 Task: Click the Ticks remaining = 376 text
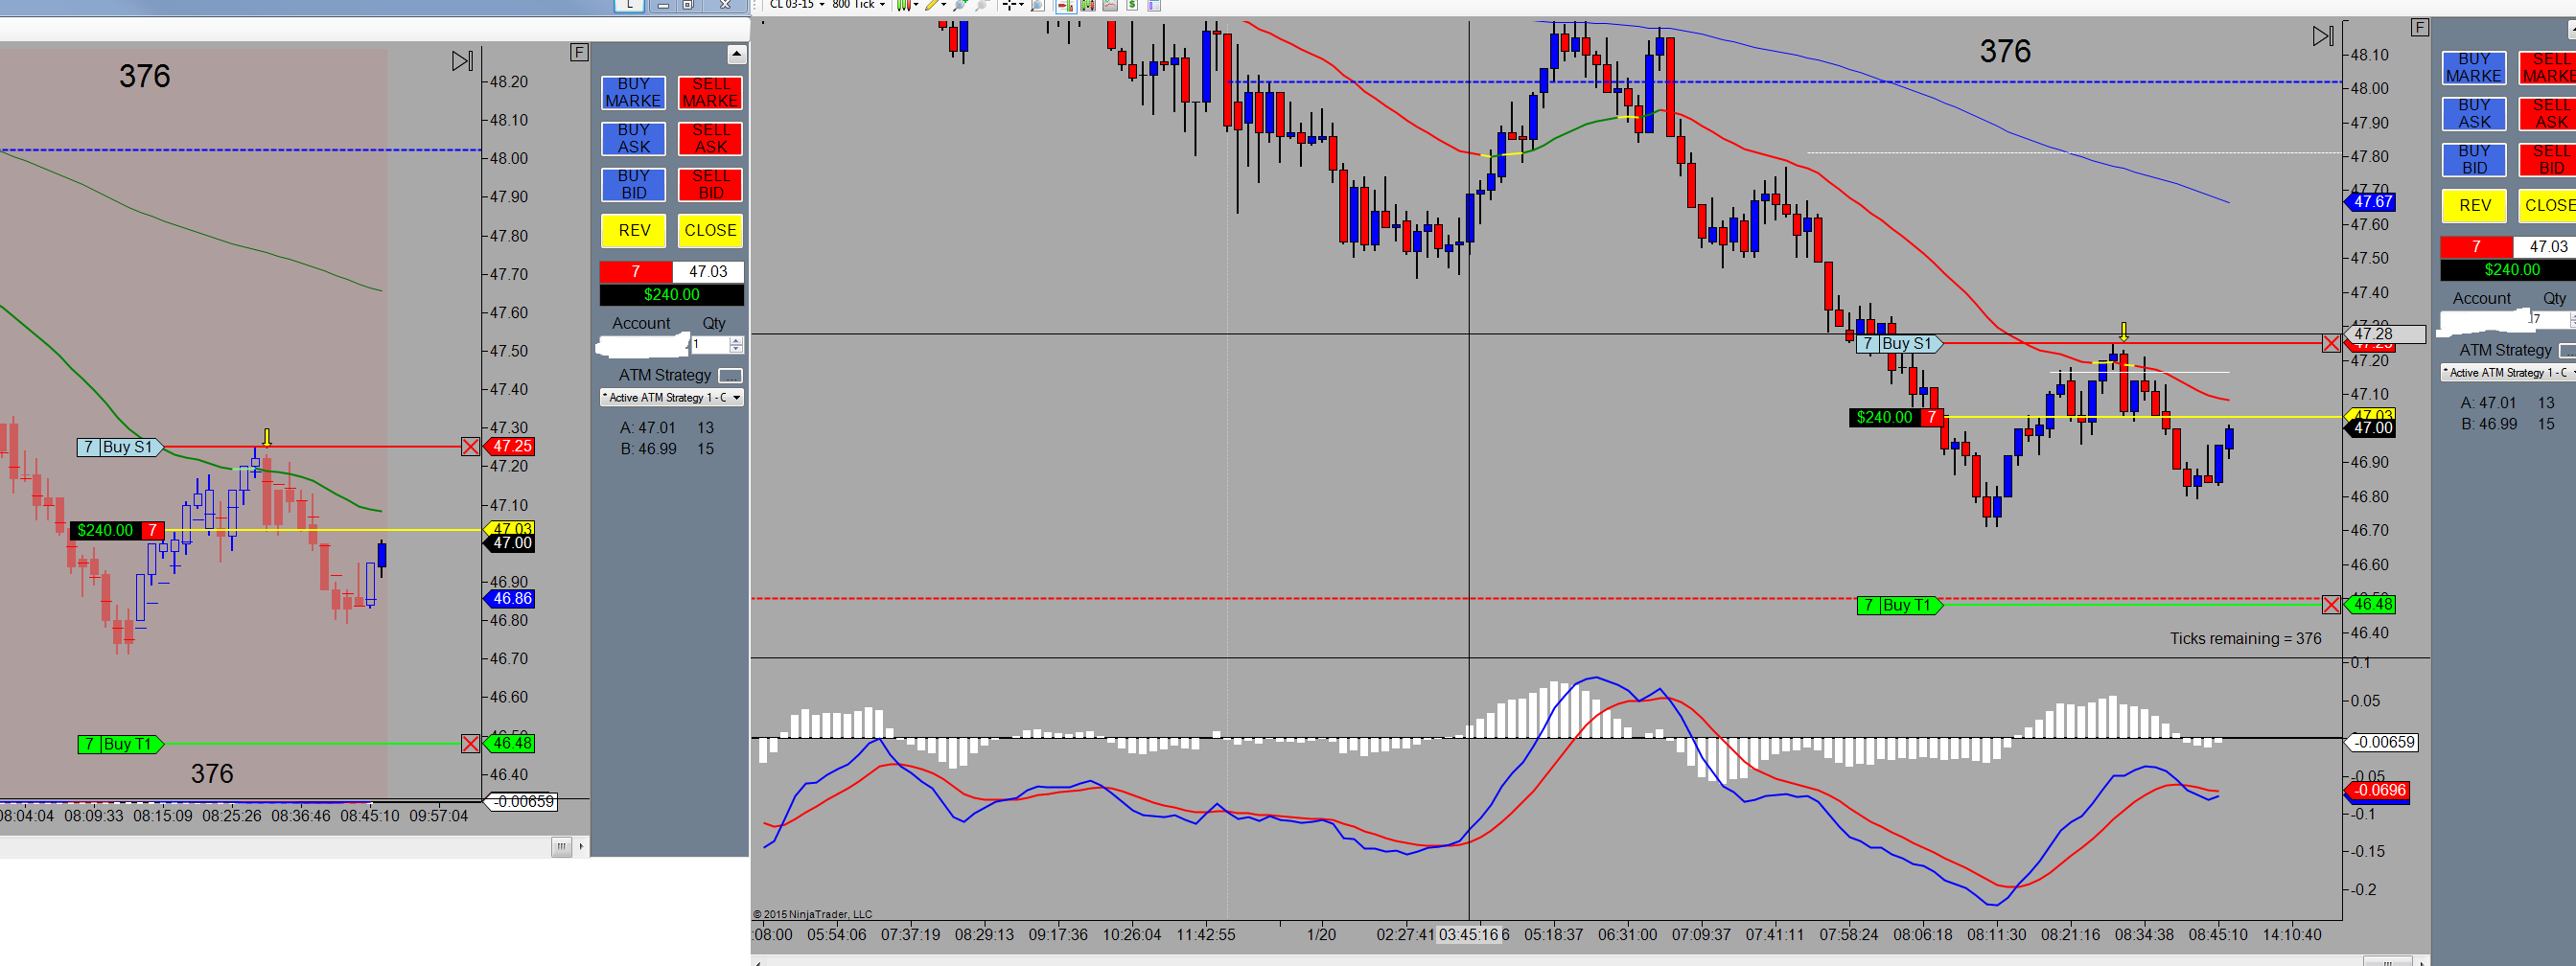2245,638
